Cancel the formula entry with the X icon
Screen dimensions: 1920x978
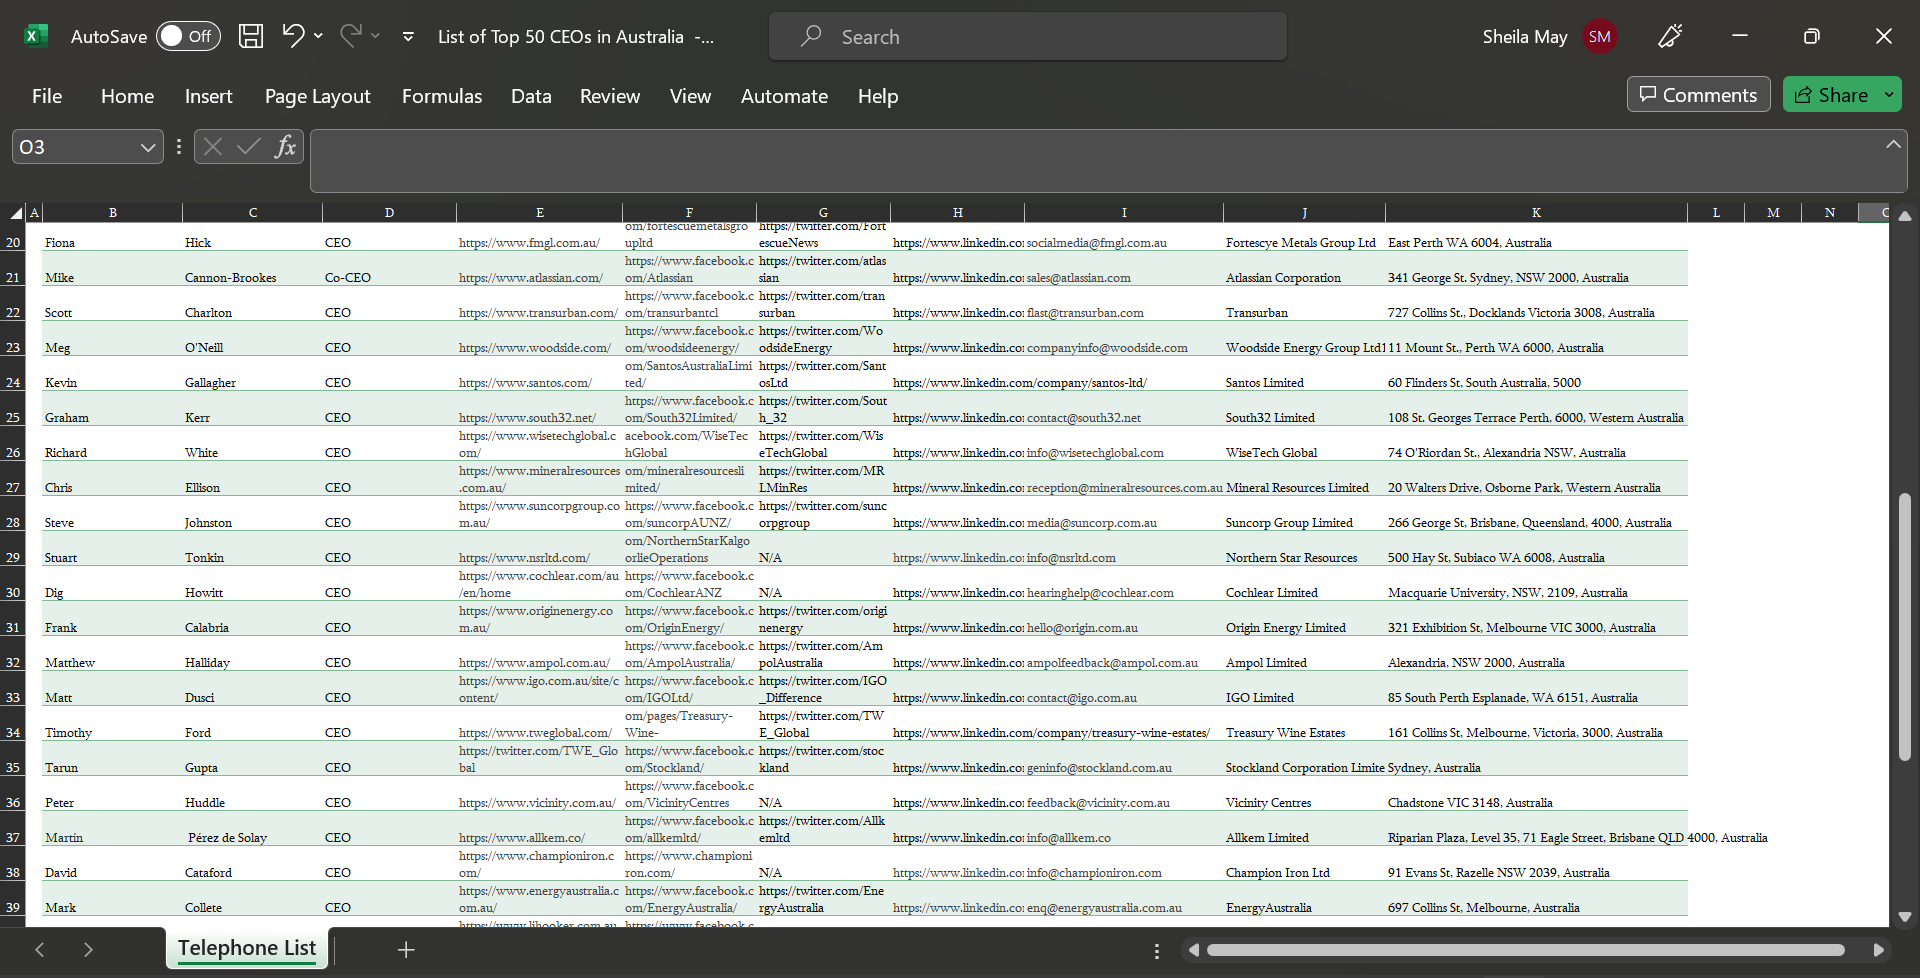click(212, 147)
